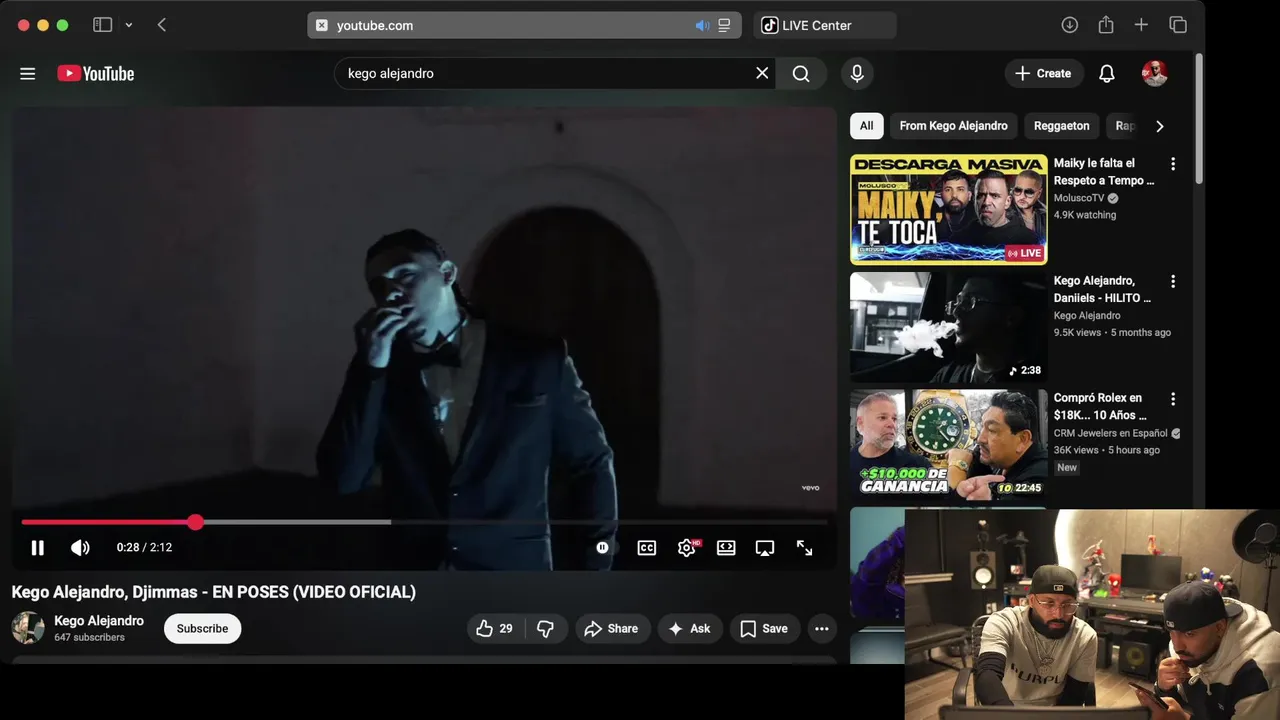Screen dimensions: 1280x720
Task: Open player settings gear
Action: 687,548
